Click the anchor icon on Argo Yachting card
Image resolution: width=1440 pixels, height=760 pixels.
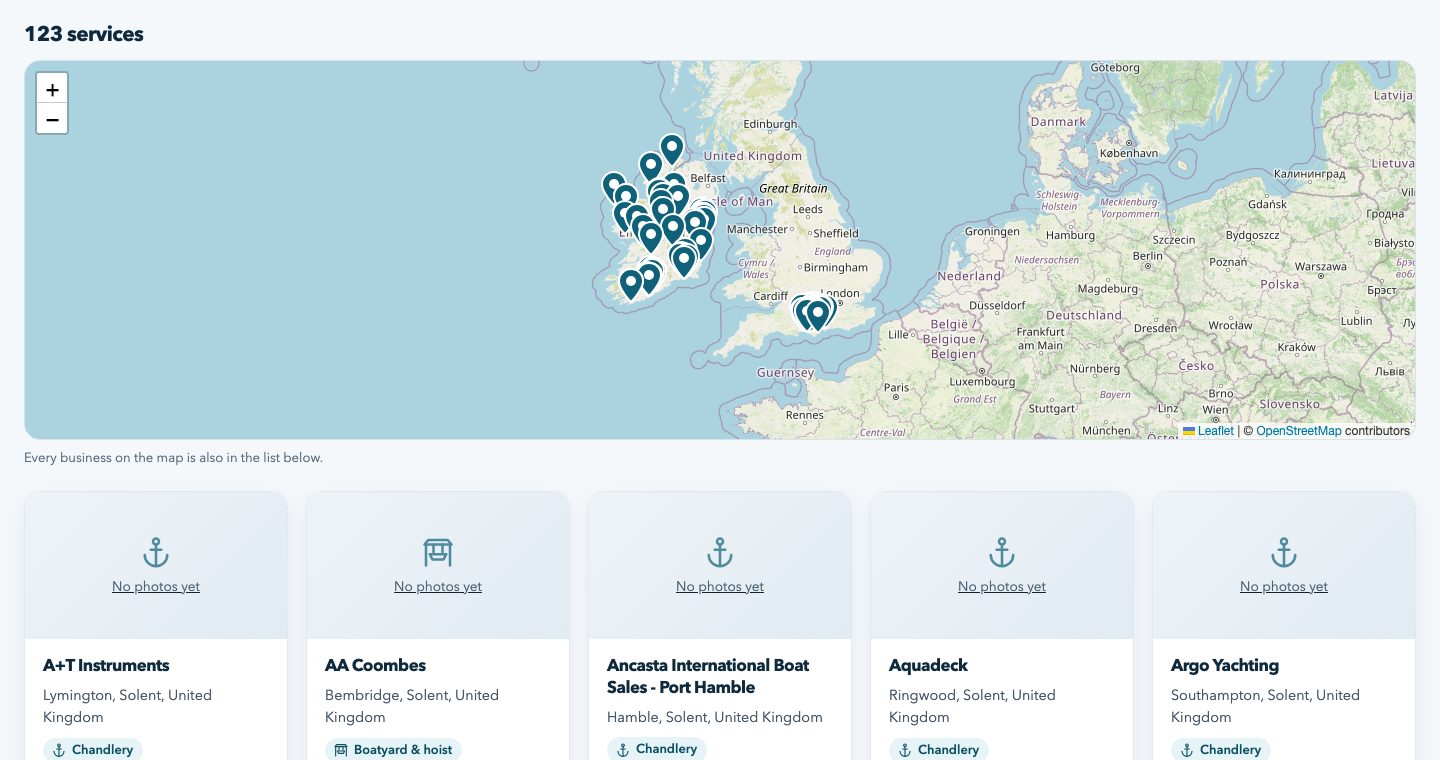pos(1284,552)
